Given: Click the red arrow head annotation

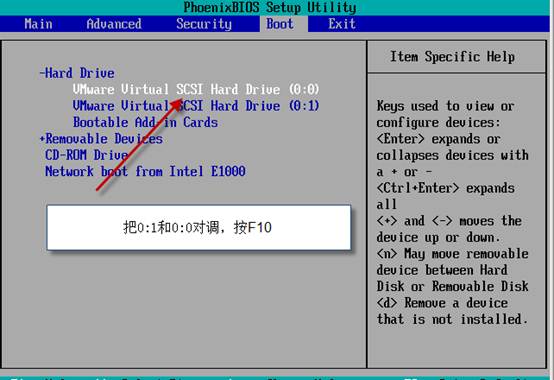Looking at the screenshot, I should click(x=176, y=105).
